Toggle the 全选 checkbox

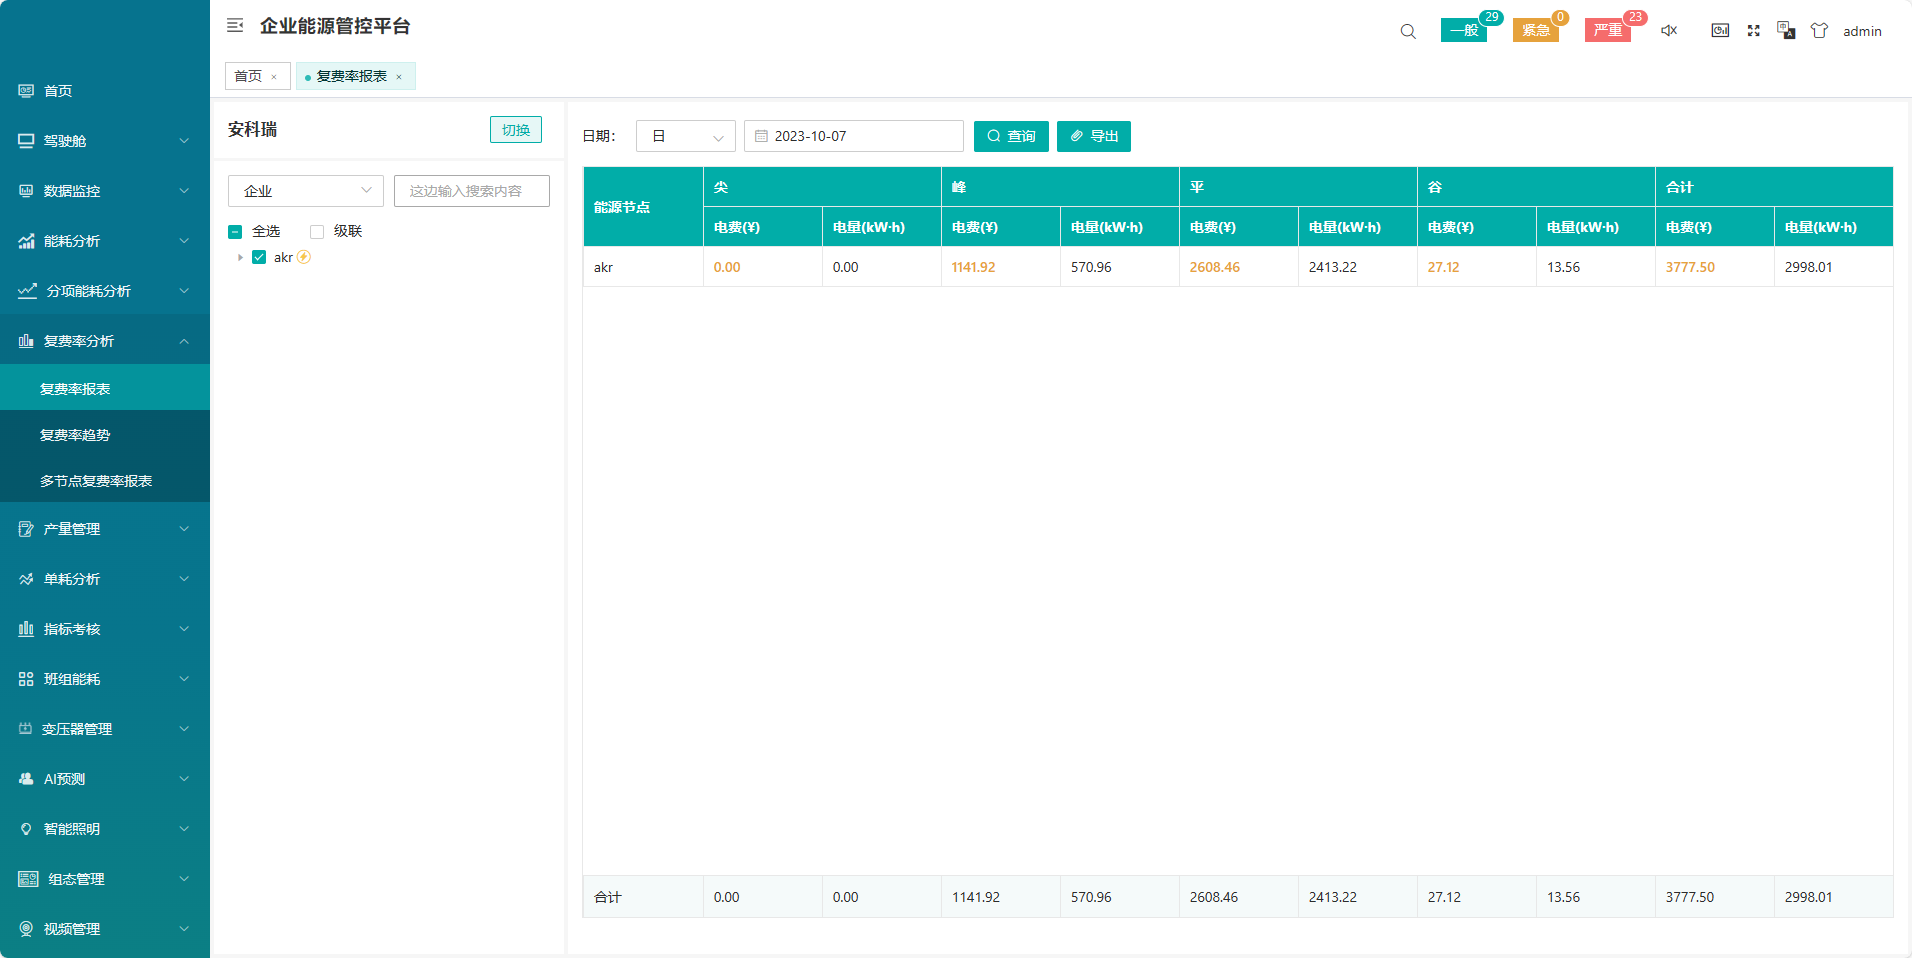point(236,232)
